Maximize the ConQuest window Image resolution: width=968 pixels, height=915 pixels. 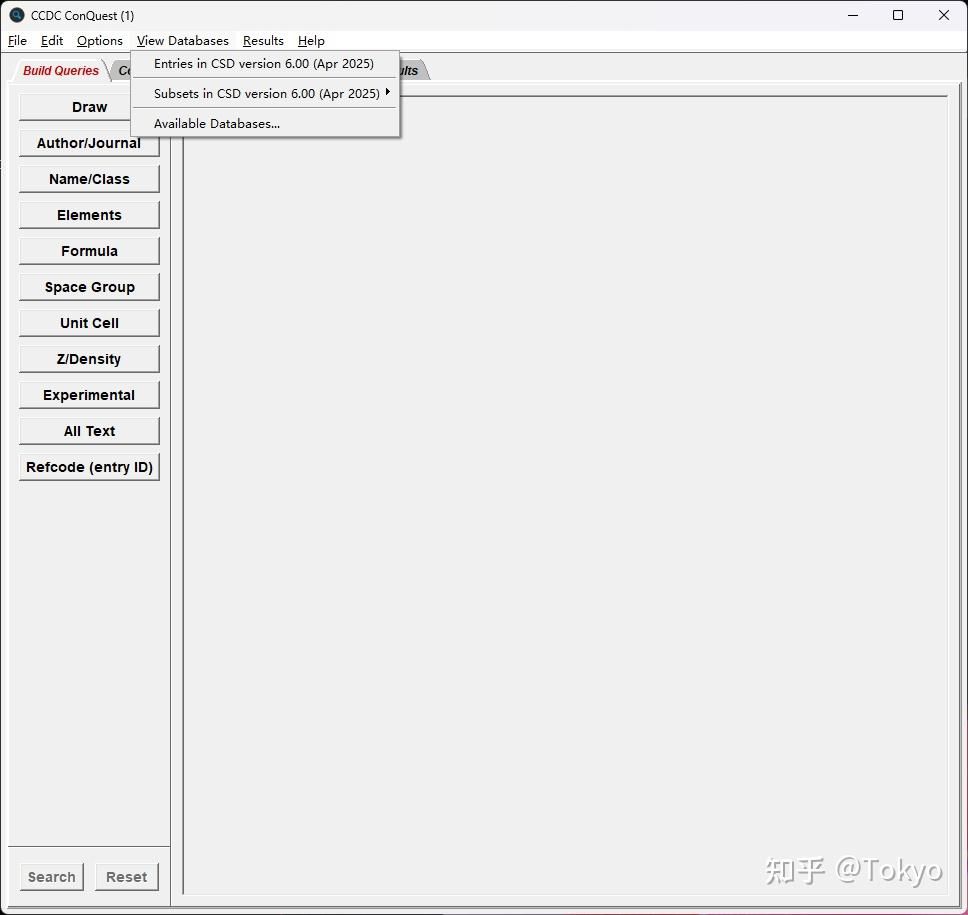pos(898,15)
